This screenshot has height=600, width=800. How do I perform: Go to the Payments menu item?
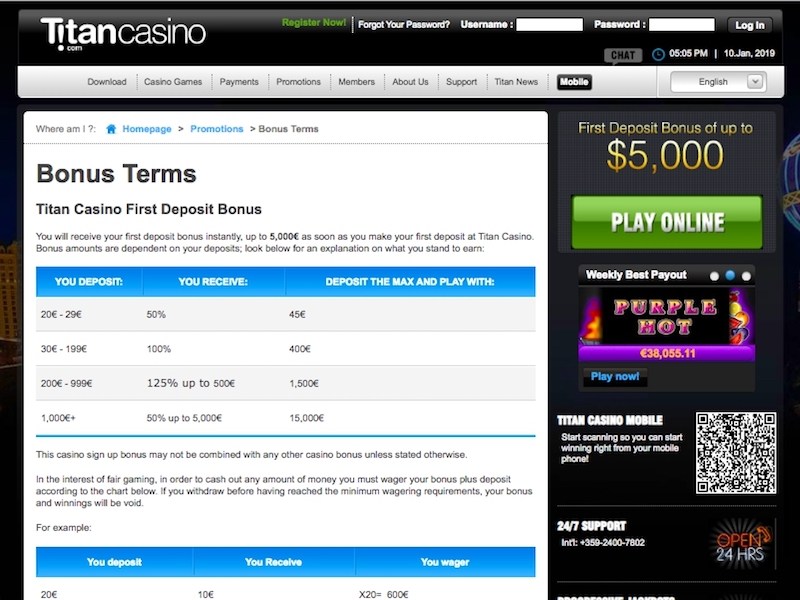click(x=239, y=82)
